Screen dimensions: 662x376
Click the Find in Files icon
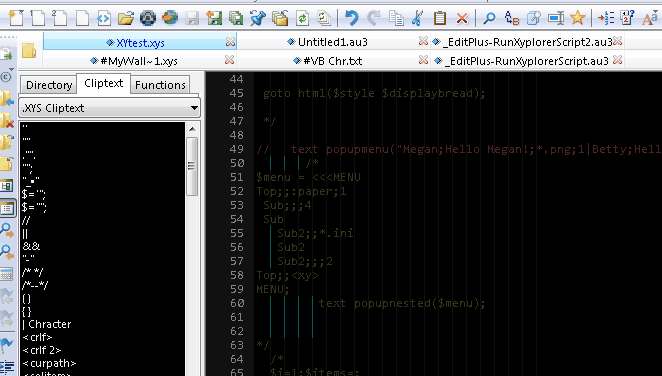[x=534, y=18]
